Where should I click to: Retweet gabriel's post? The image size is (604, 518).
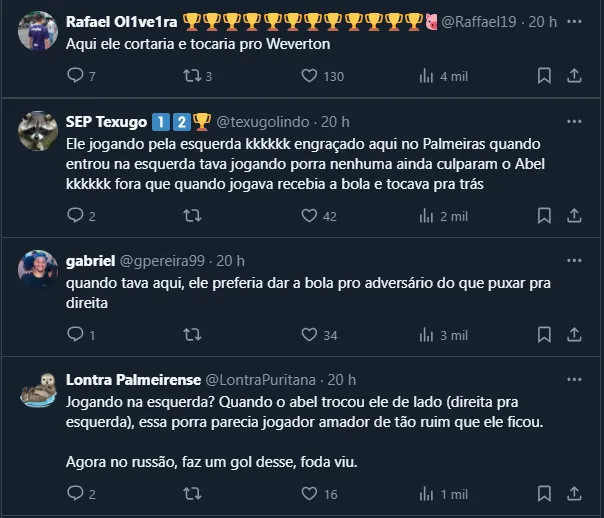pos(193,335)
